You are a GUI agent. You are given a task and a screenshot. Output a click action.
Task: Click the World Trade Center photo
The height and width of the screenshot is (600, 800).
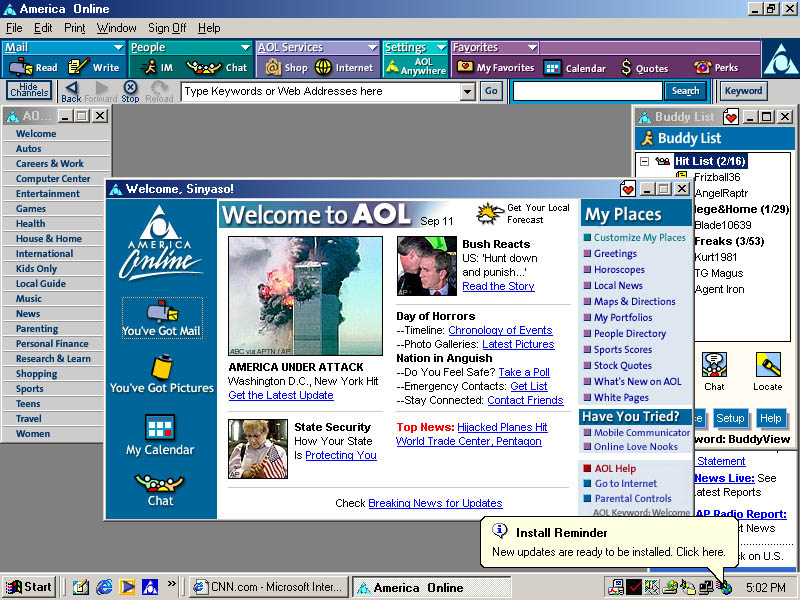coord(305,296)
